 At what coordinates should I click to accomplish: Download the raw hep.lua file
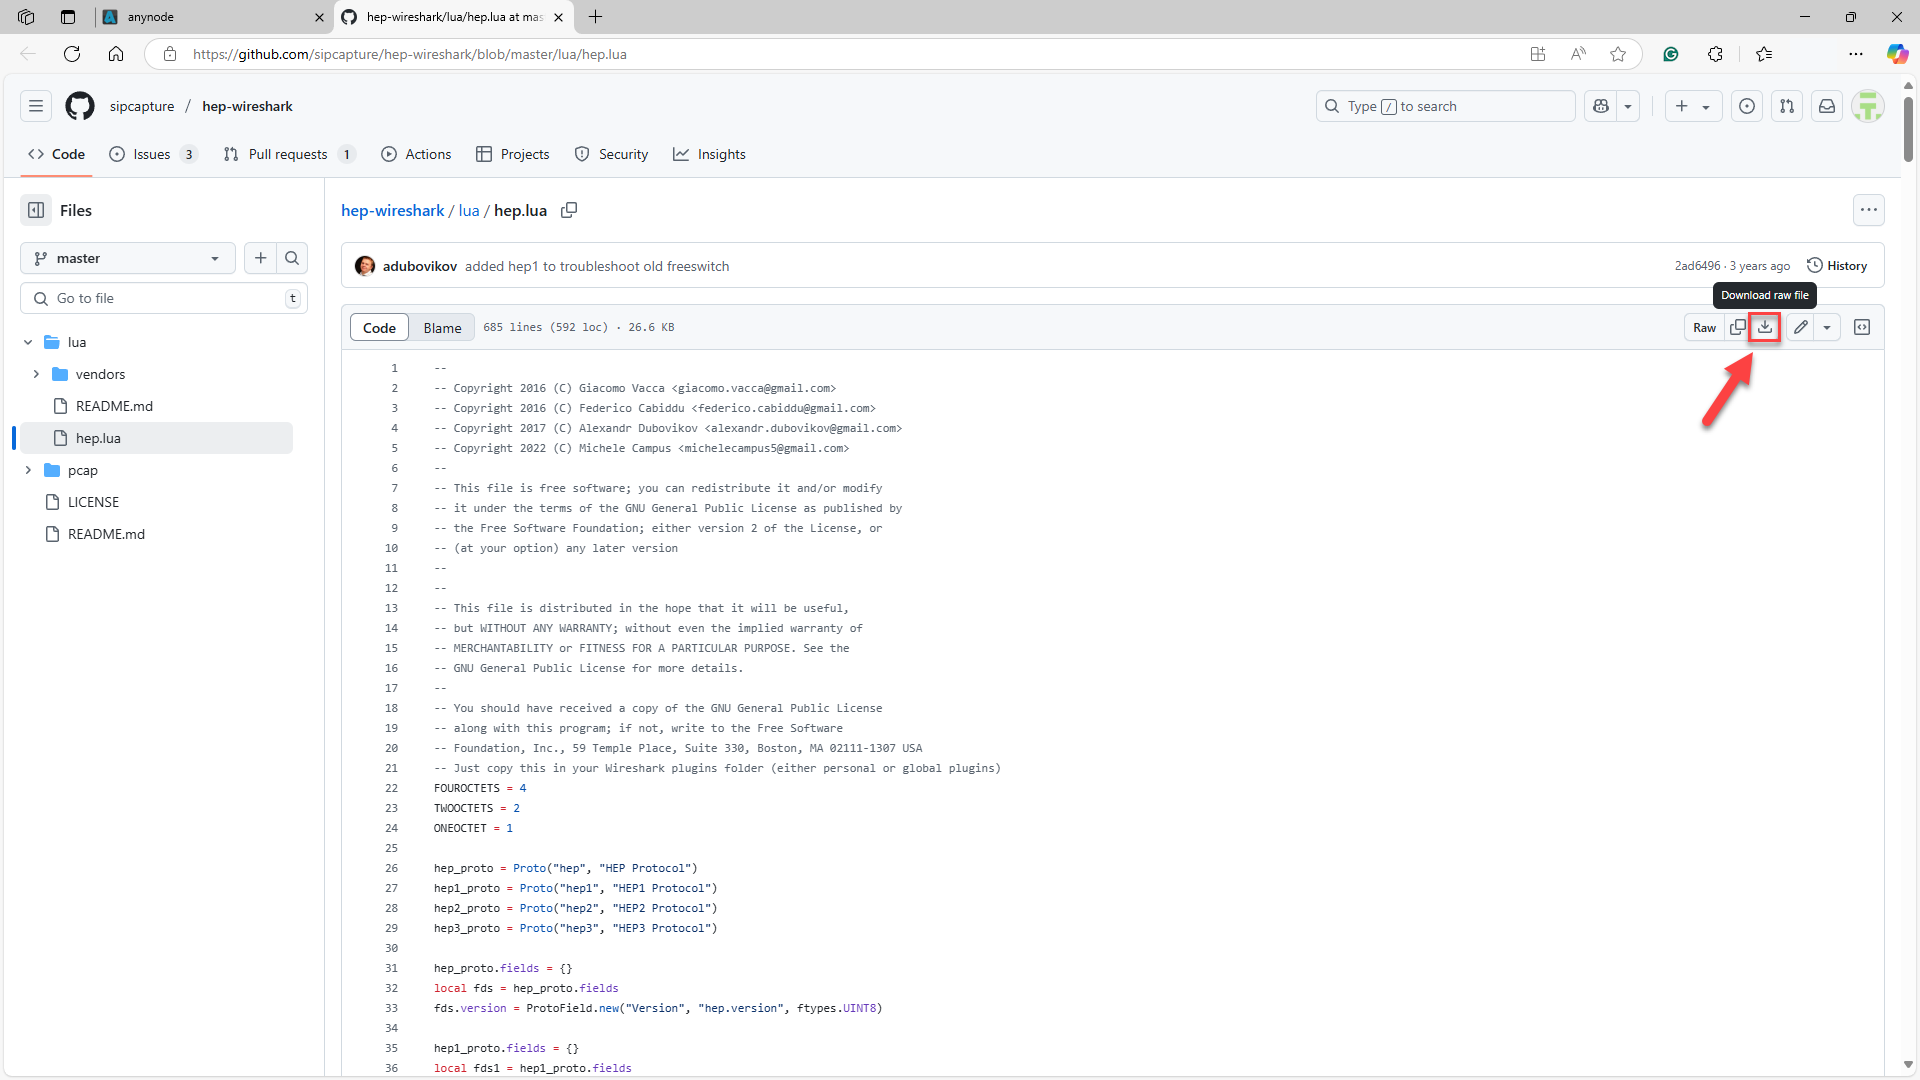pyautogui.click(x=1765, y=327)
